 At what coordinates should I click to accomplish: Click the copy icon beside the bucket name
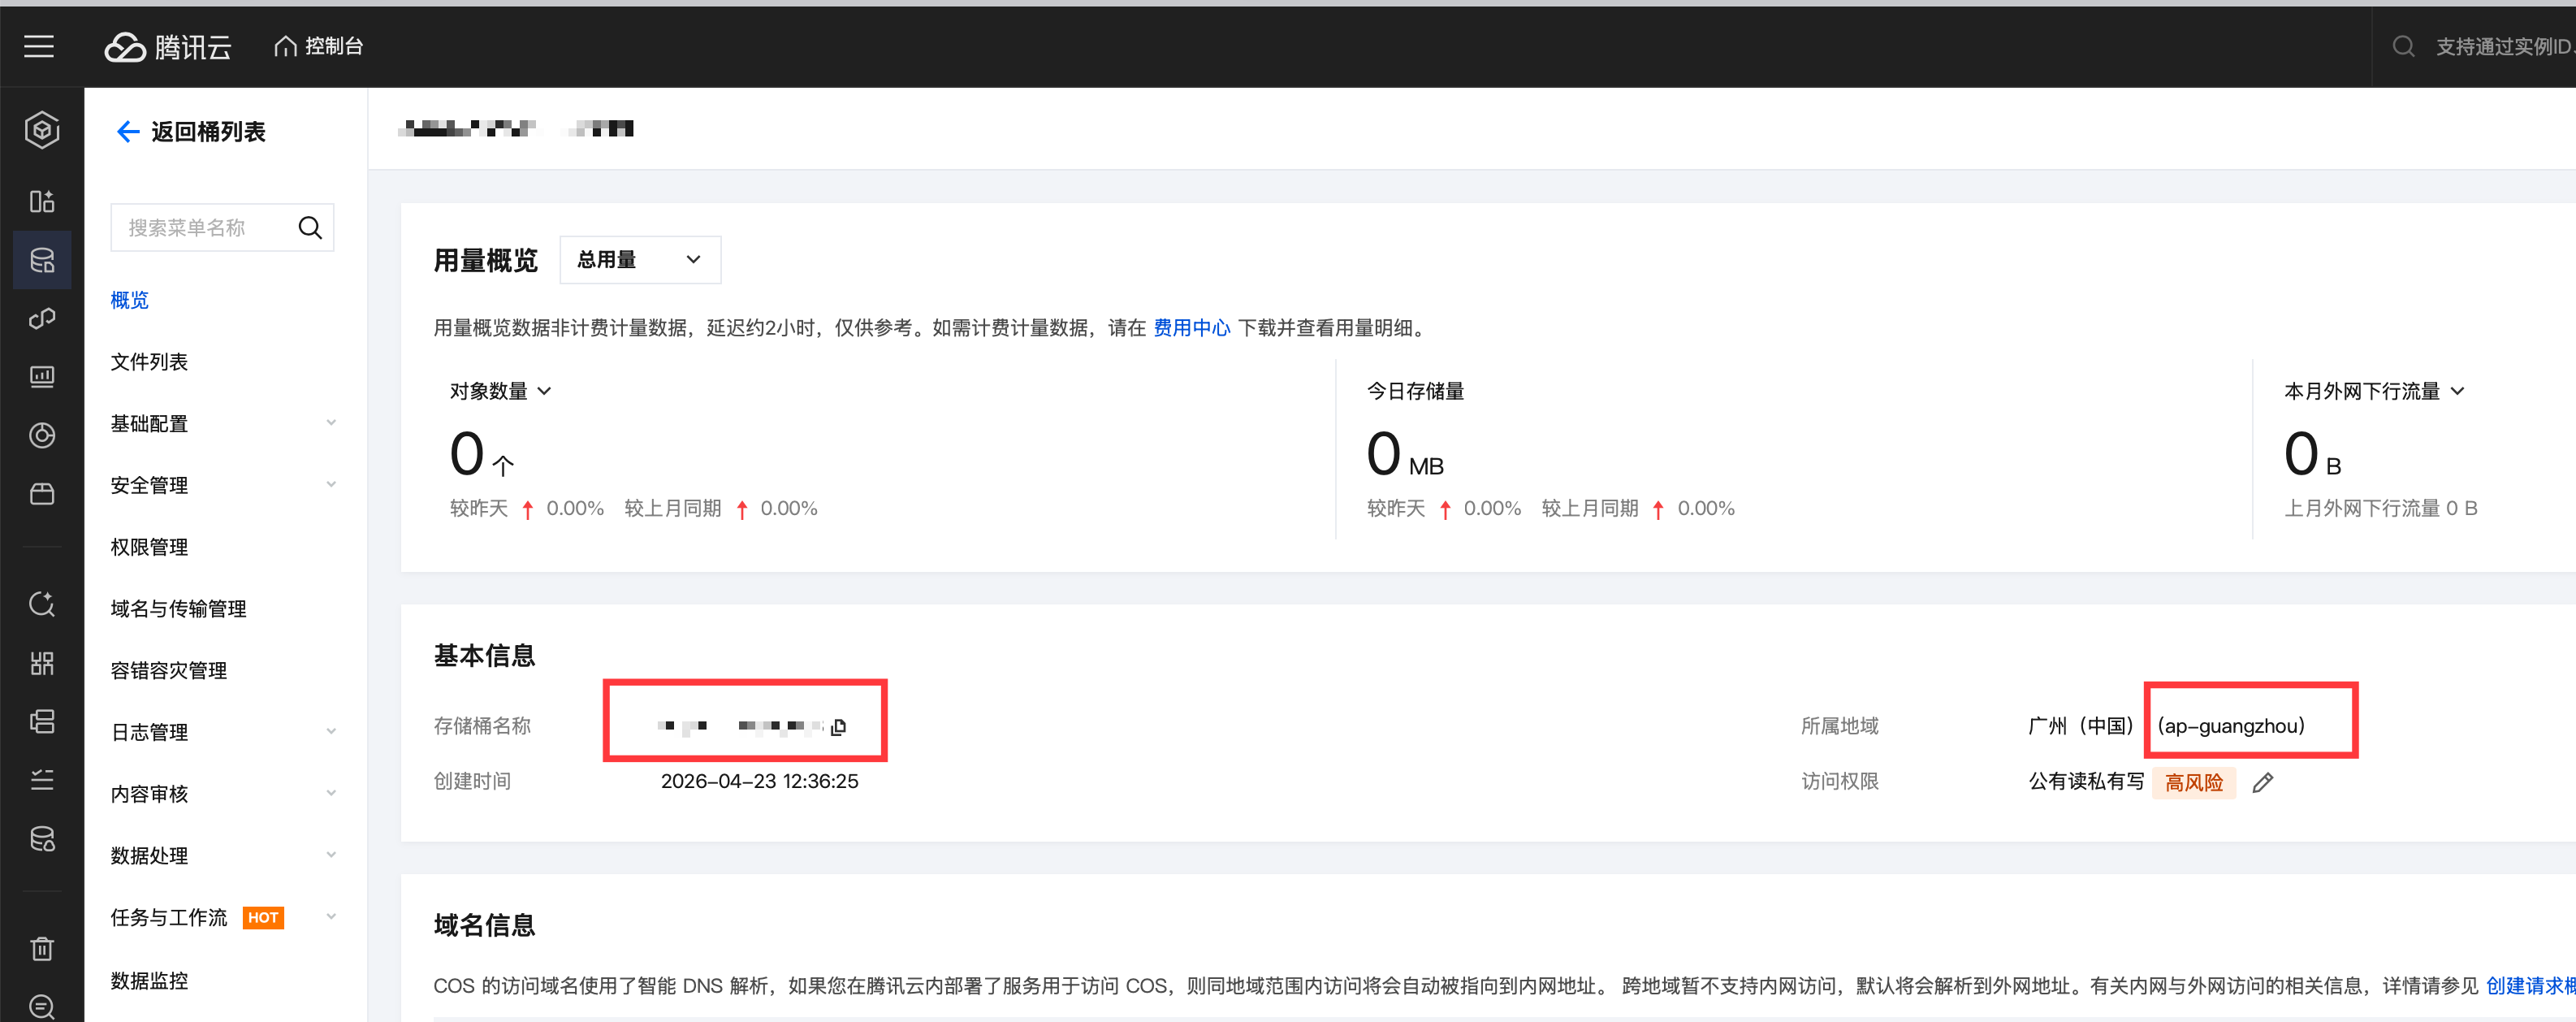pos(839,726)
